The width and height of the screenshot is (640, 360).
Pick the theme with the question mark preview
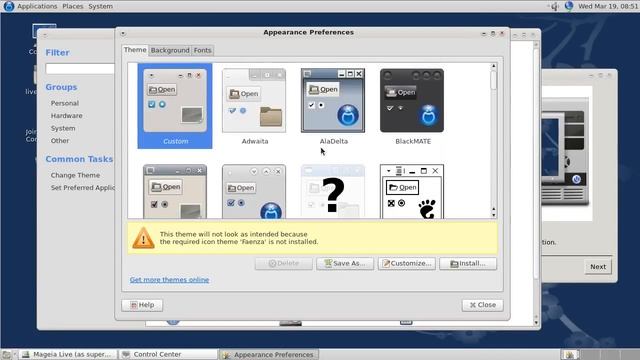click(333, 191)
